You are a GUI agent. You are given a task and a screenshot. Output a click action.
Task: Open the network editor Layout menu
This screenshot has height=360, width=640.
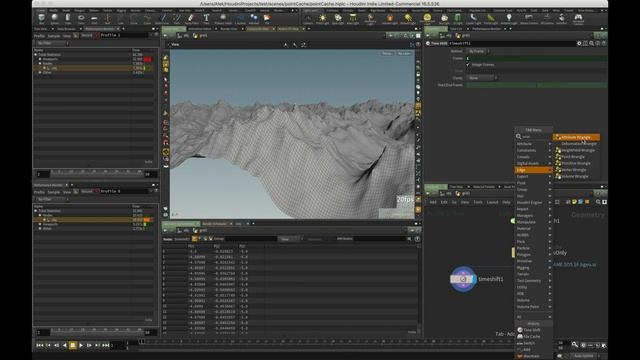(492, 202)
